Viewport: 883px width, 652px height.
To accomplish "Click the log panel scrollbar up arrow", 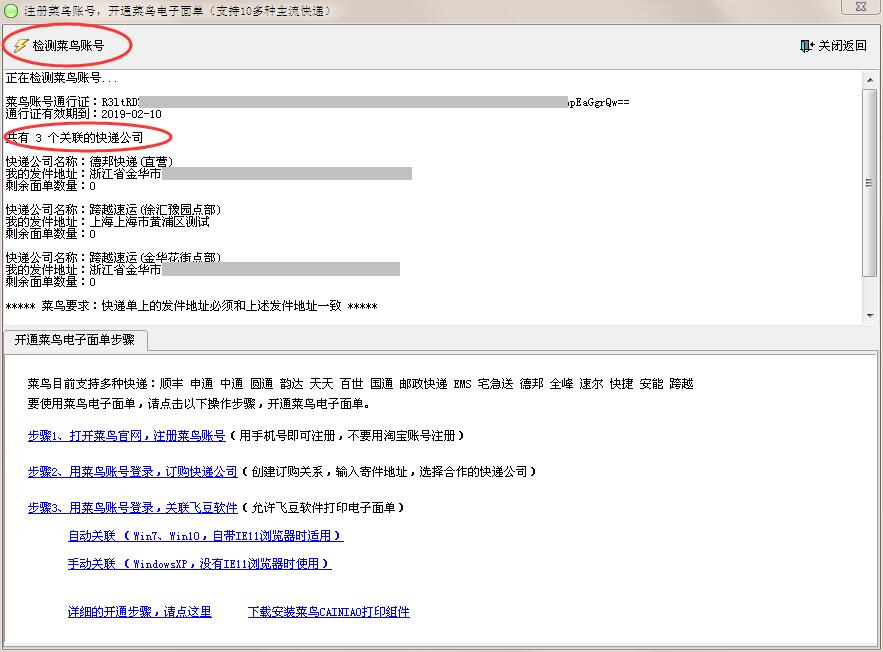I will click(x=870, y=79).
